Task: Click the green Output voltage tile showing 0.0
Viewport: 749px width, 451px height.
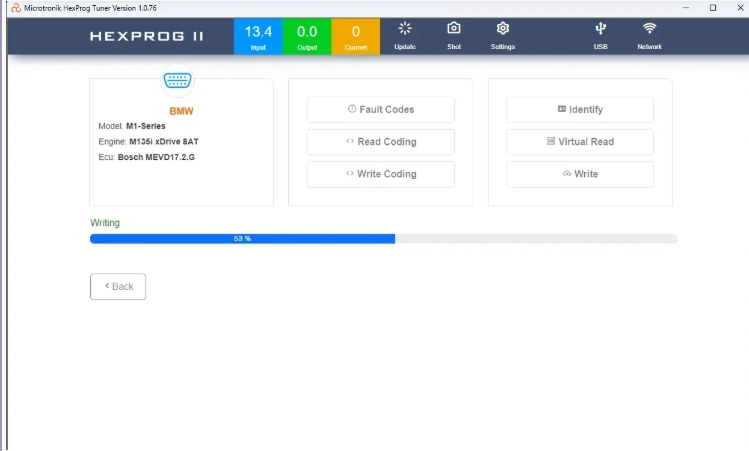Action: pyautogui.click(x=307, y=37)
